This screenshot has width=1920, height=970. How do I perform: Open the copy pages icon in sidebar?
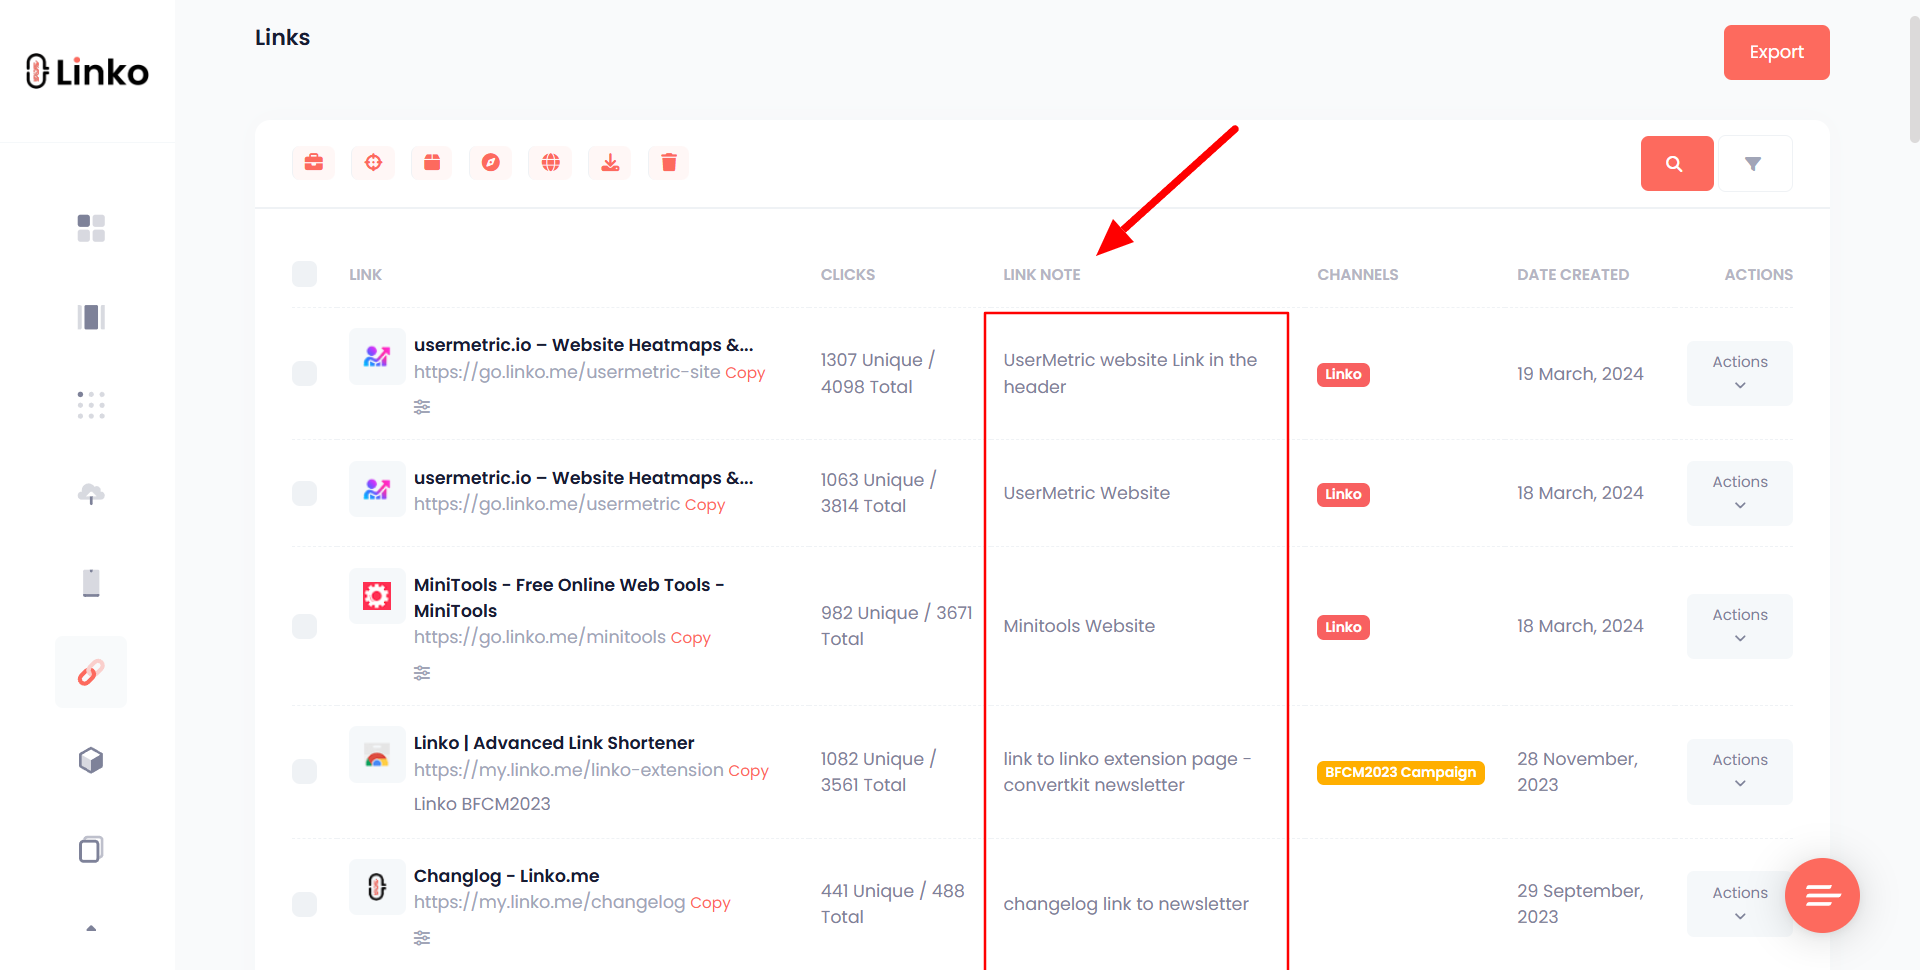click(91, 850)
